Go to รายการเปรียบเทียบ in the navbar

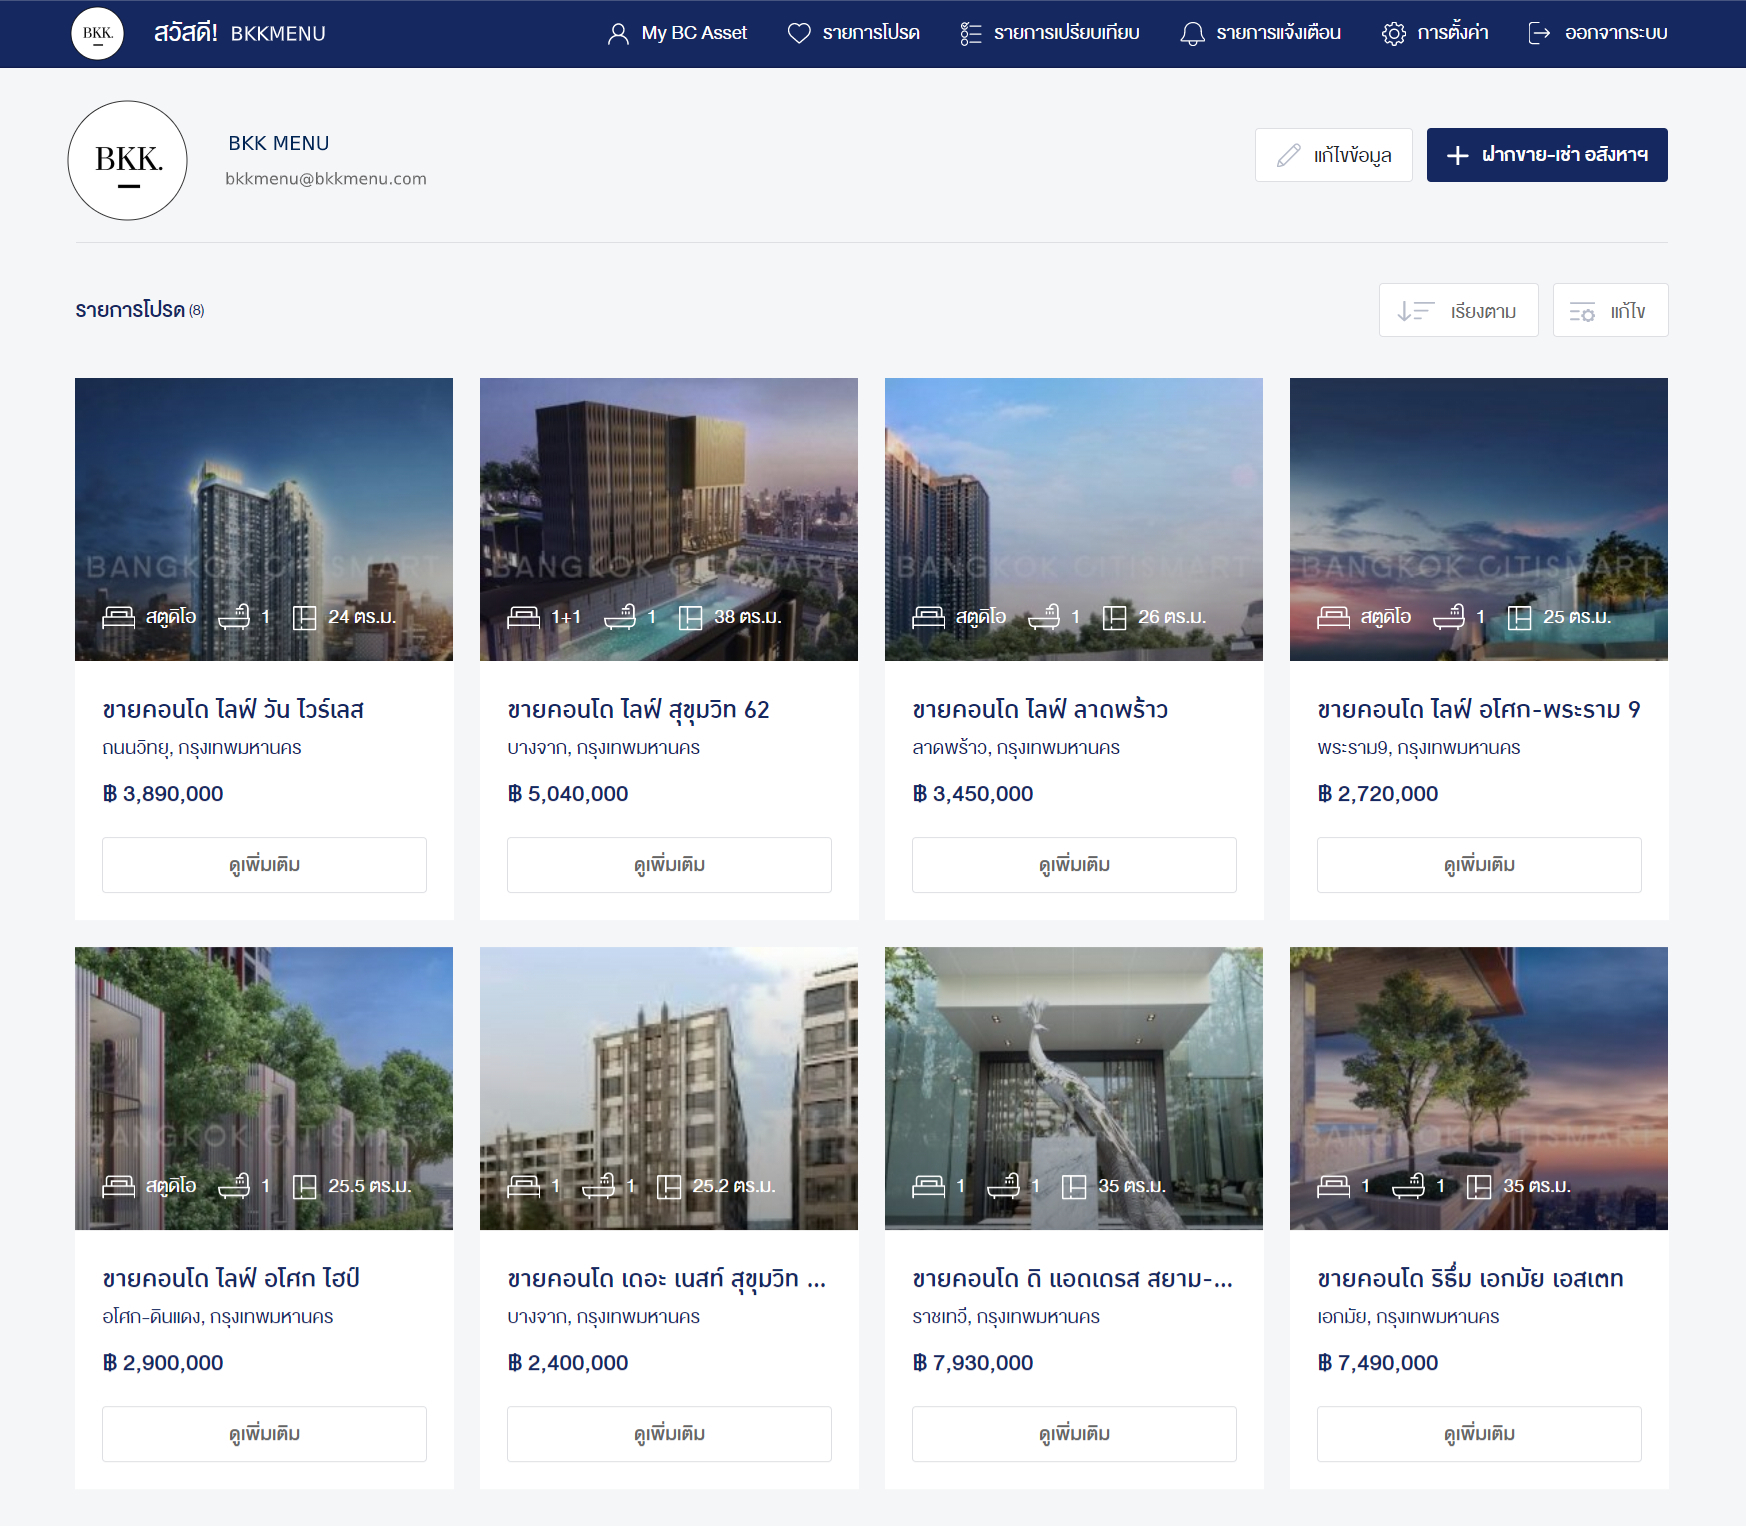pos(1066,33)
